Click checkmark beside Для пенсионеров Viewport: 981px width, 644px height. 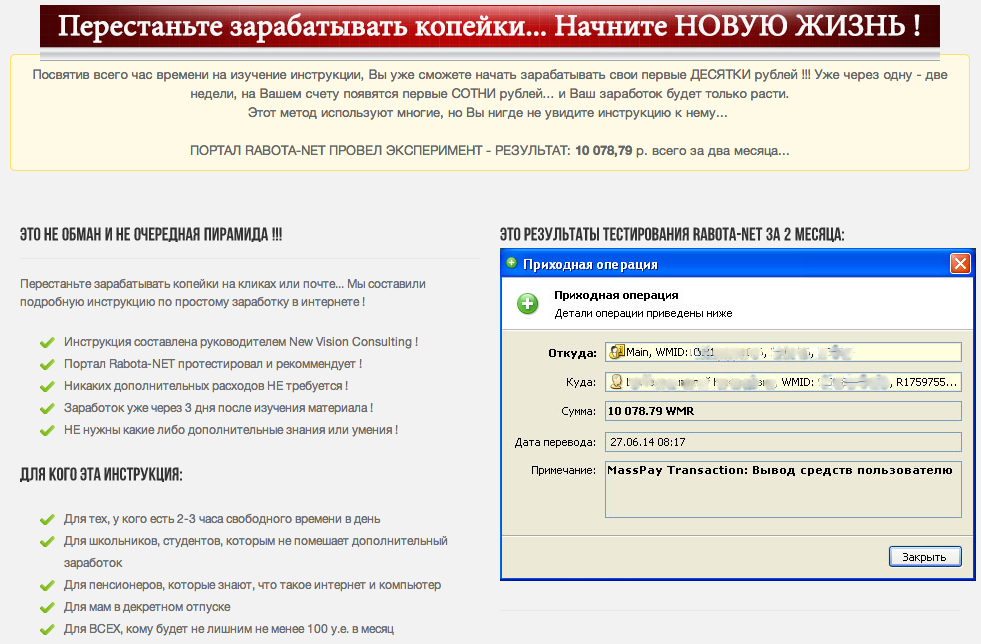point(47,586)
